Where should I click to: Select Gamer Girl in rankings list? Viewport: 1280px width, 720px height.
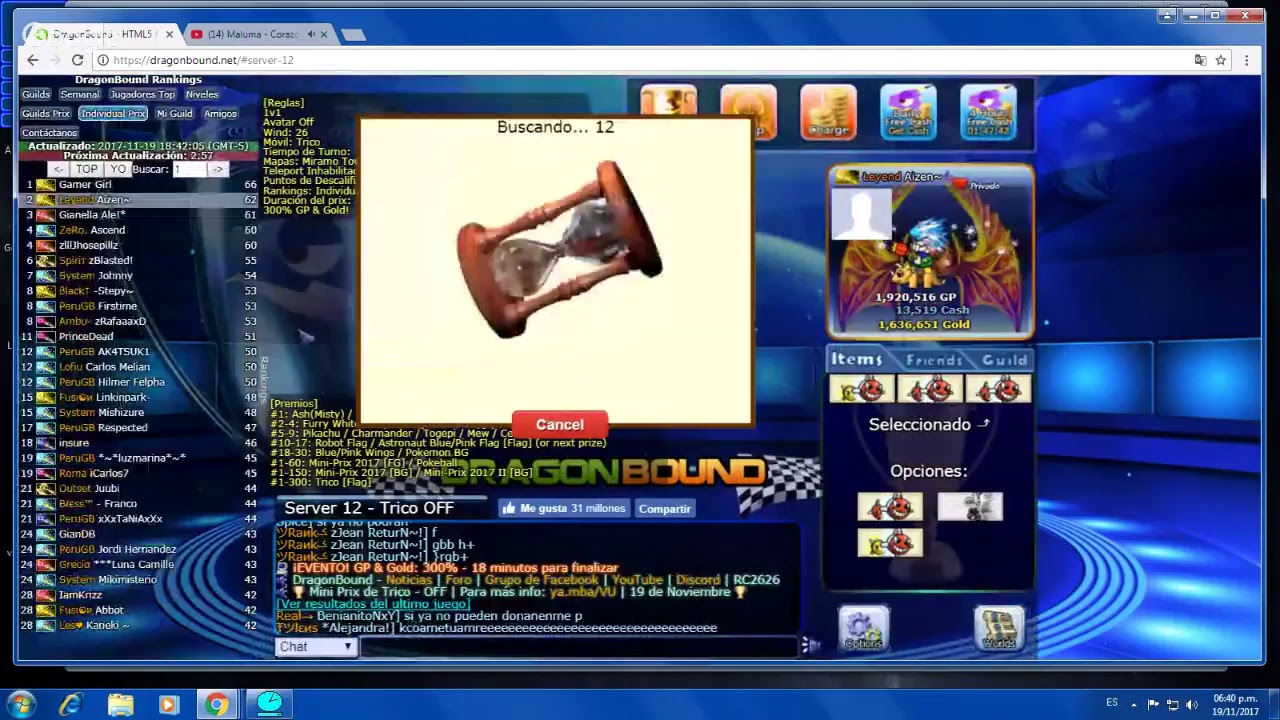[x=140, y=184]
